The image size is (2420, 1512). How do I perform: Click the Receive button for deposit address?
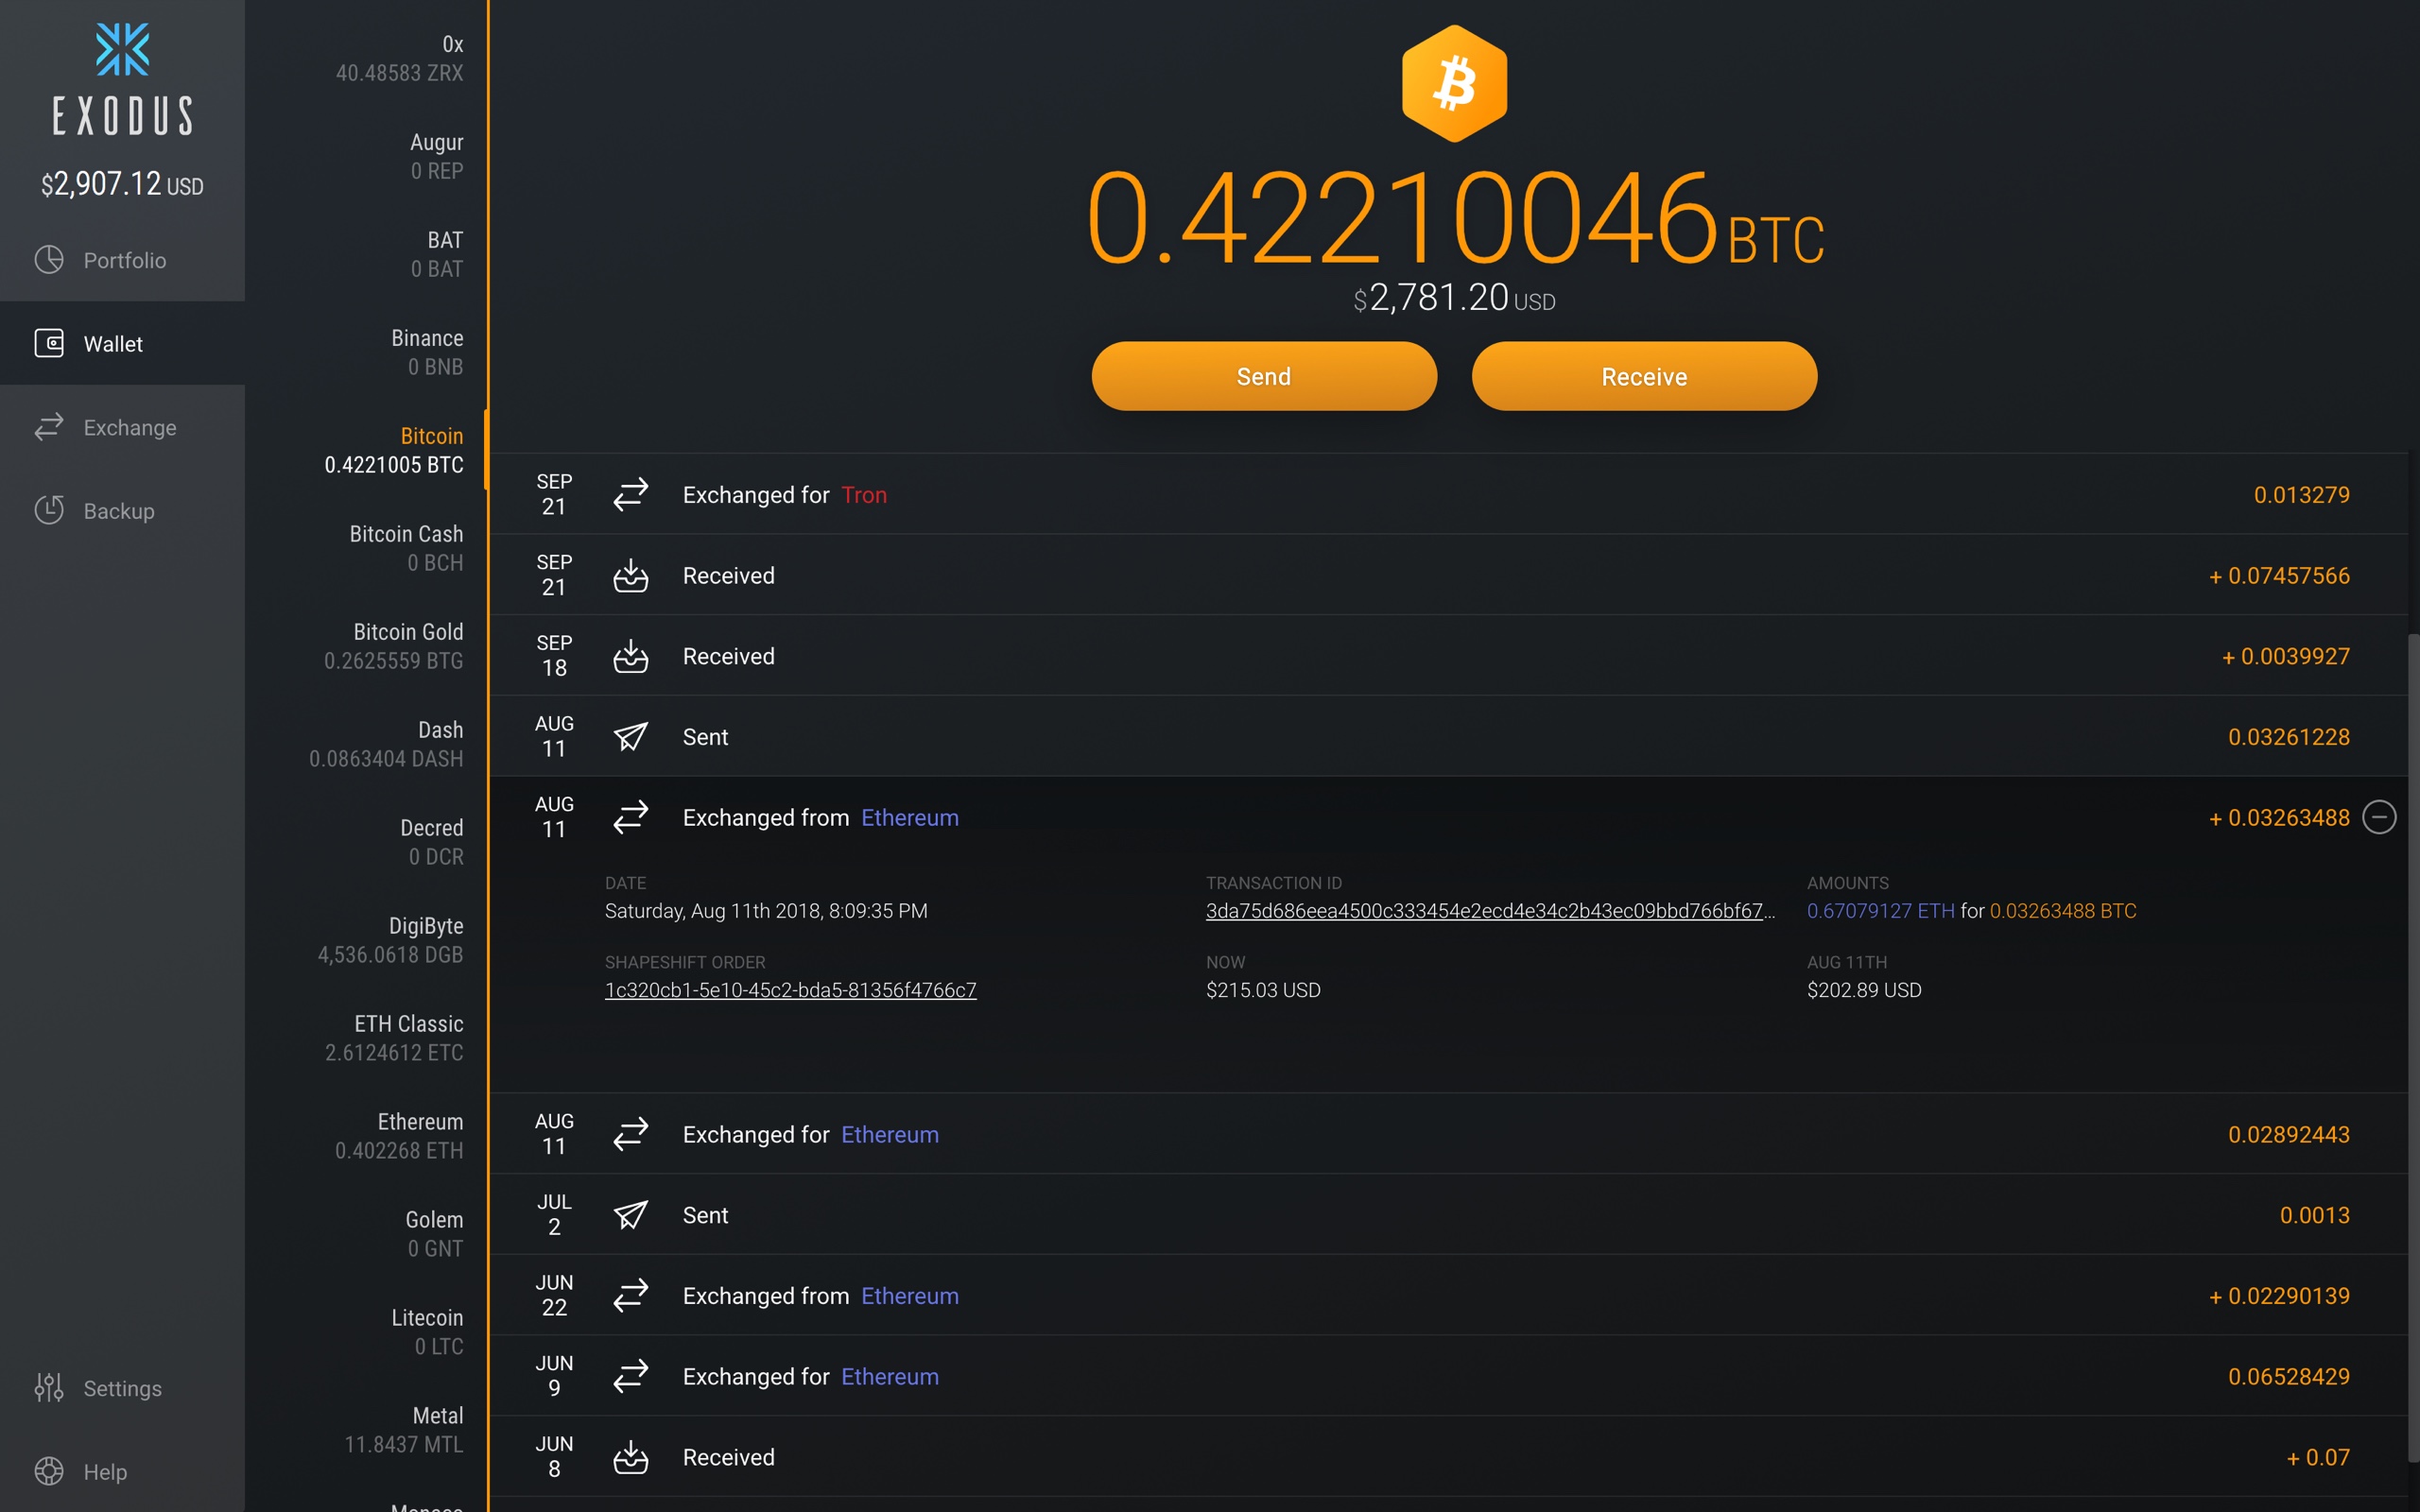click(x=1643, y=376)
